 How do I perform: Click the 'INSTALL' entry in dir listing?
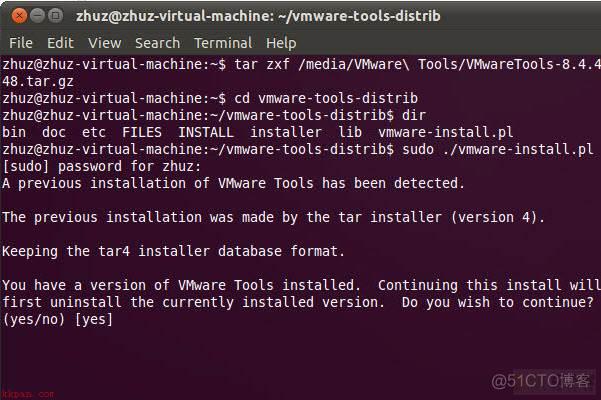tap(206, 132)
